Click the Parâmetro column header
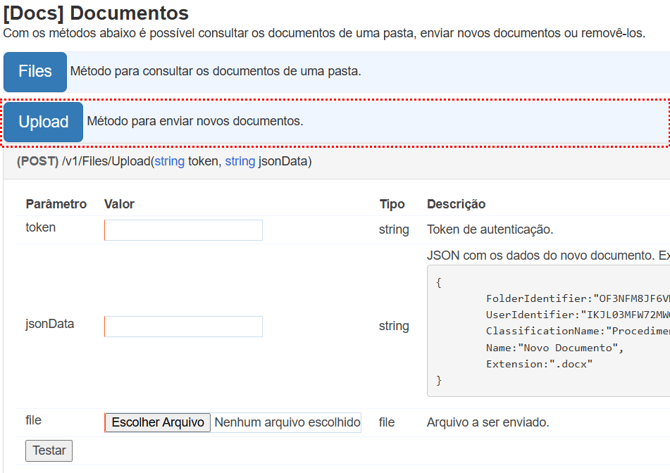This screenshot has width=670, height=473. pos(56,204)
